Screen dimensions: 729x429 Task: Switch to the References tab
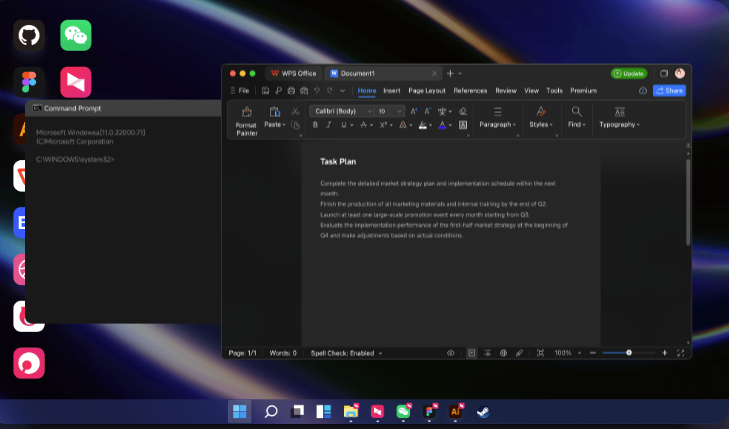(x=470, y=91)
